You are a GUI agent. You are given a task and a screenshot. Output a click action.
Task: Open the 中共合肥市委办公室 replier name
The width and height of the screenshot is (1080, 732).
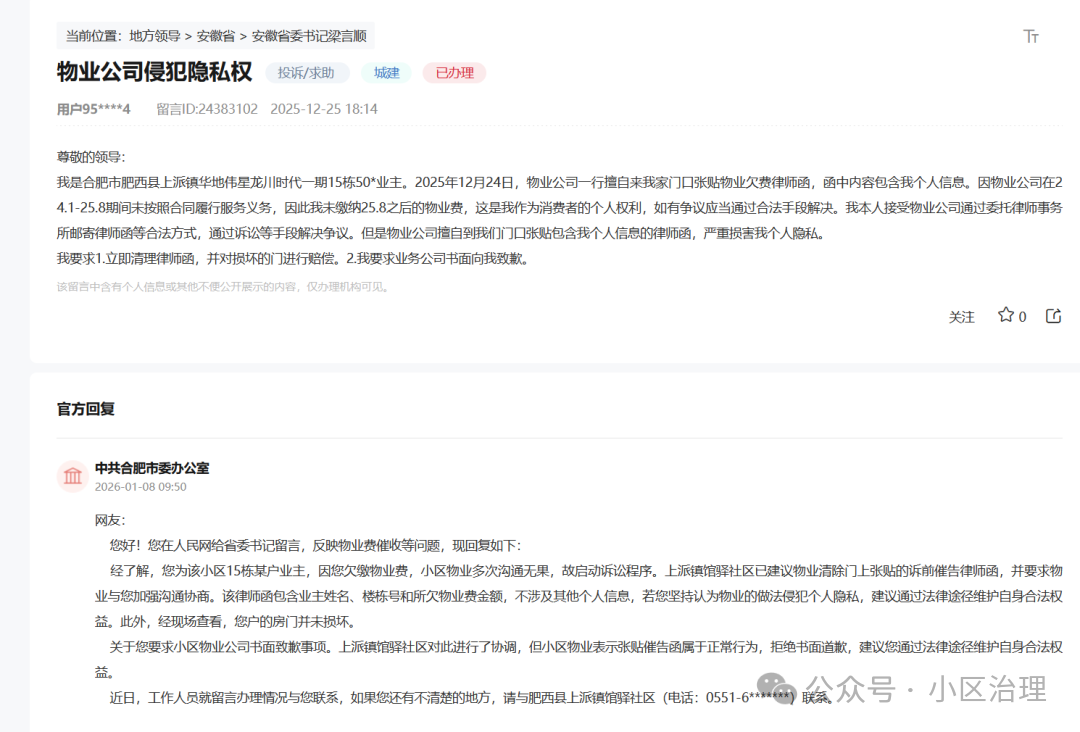152,468
